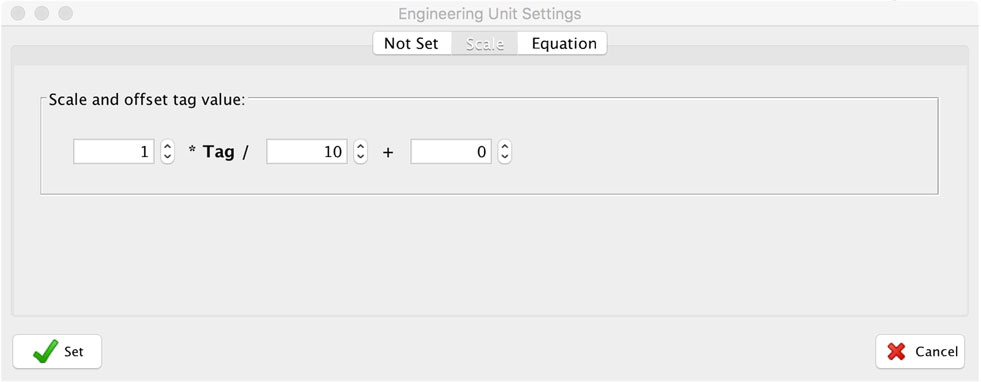
Task: Switch to the Not Set tab
Action: pyautogui.click(x=412, y=44)
